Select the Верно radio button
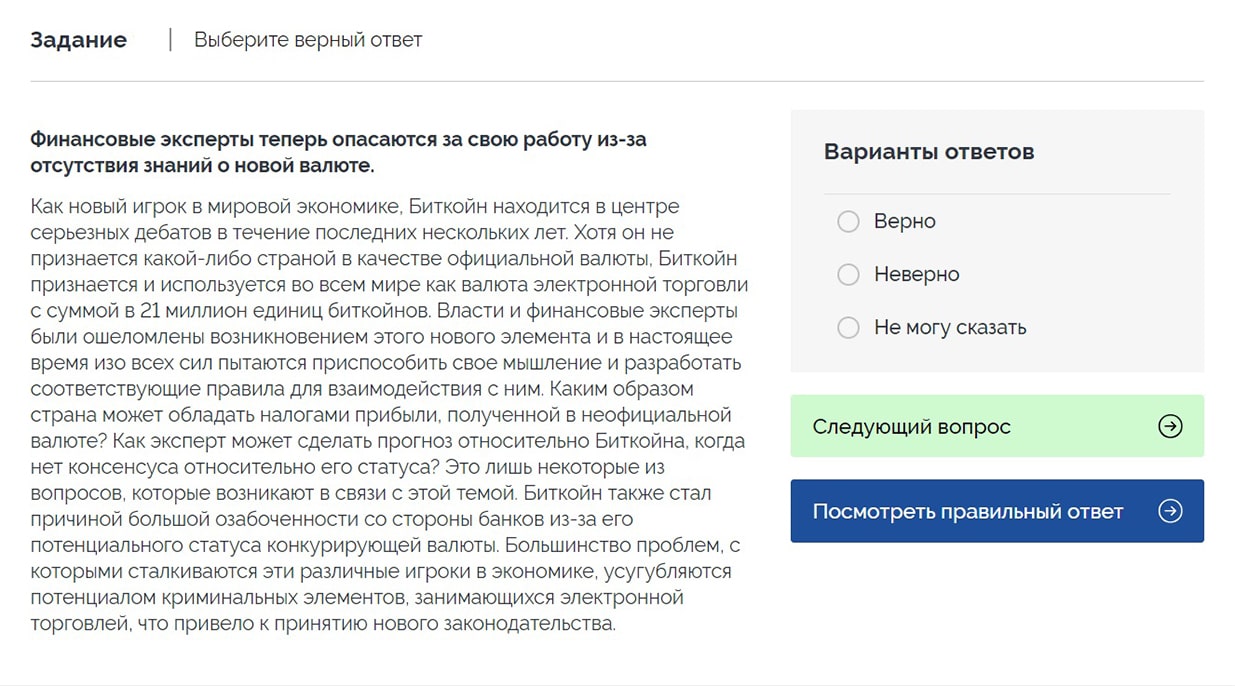The width and height of the screenshot is (1235, 686). (x=848, y=221)
